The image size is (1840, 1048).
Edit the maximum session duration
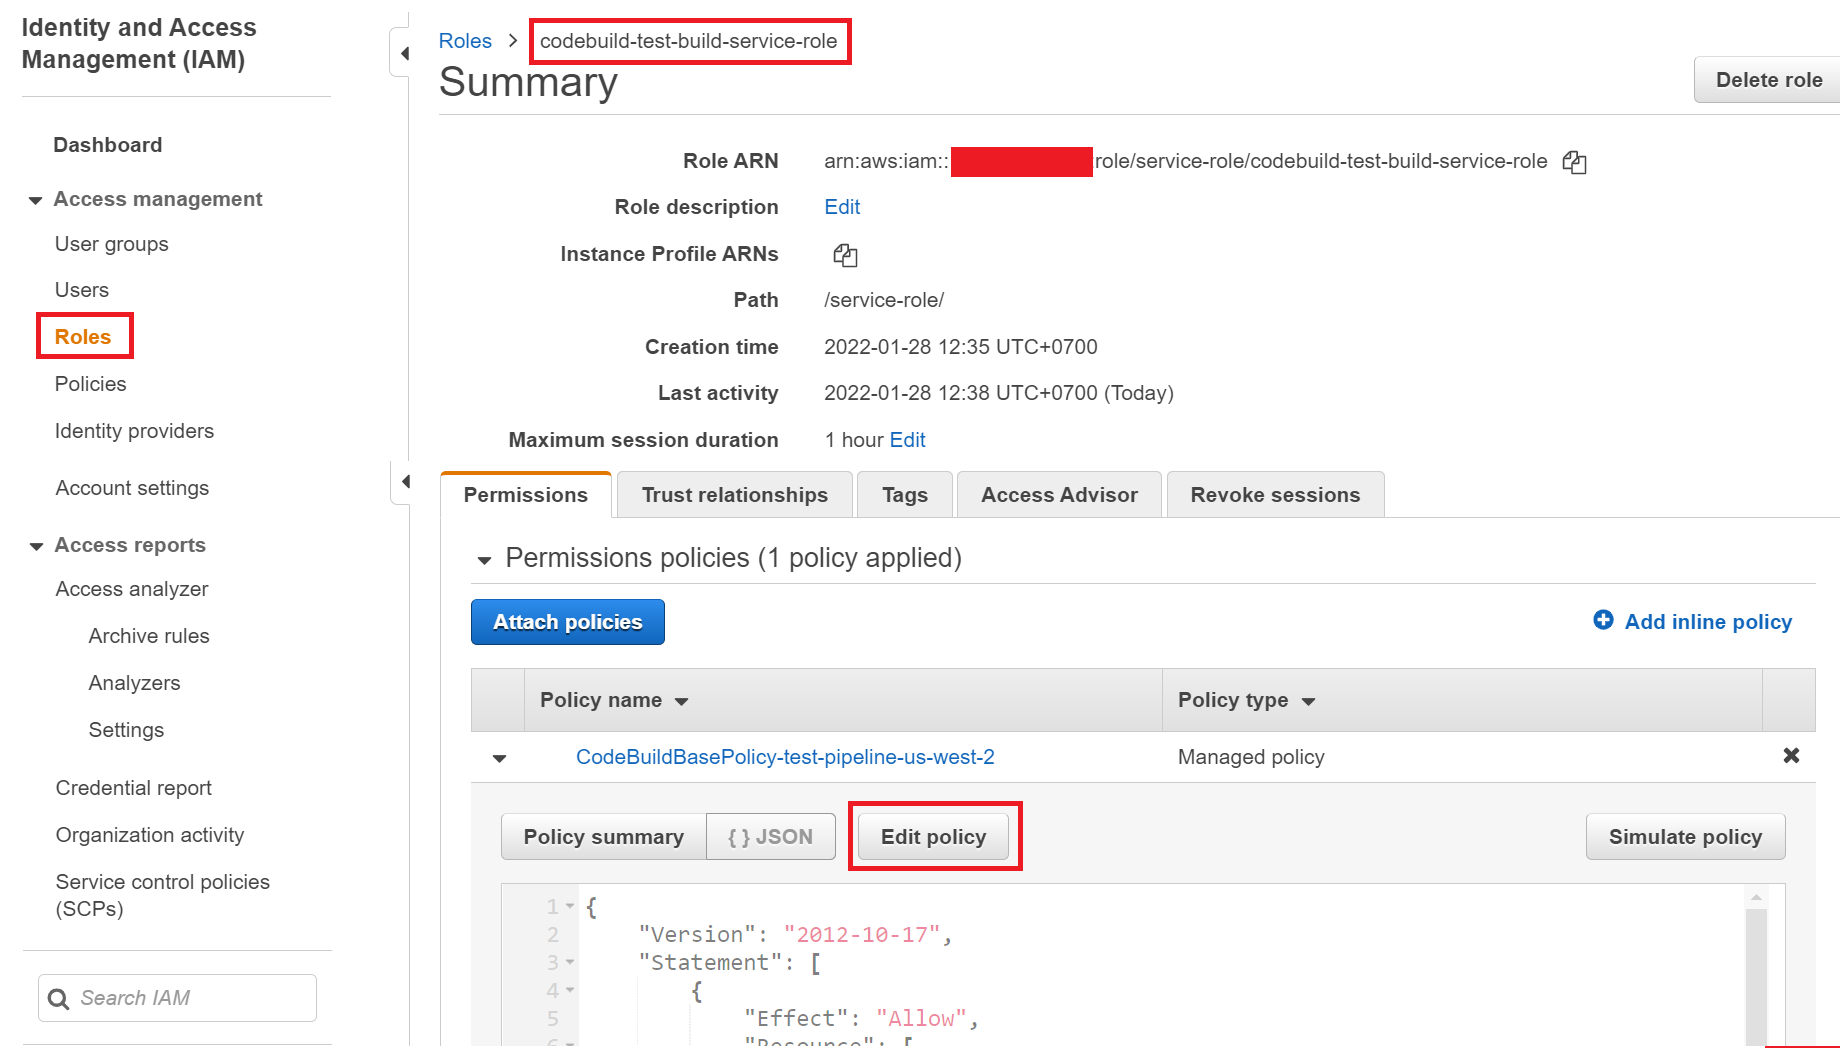[907, 440]
